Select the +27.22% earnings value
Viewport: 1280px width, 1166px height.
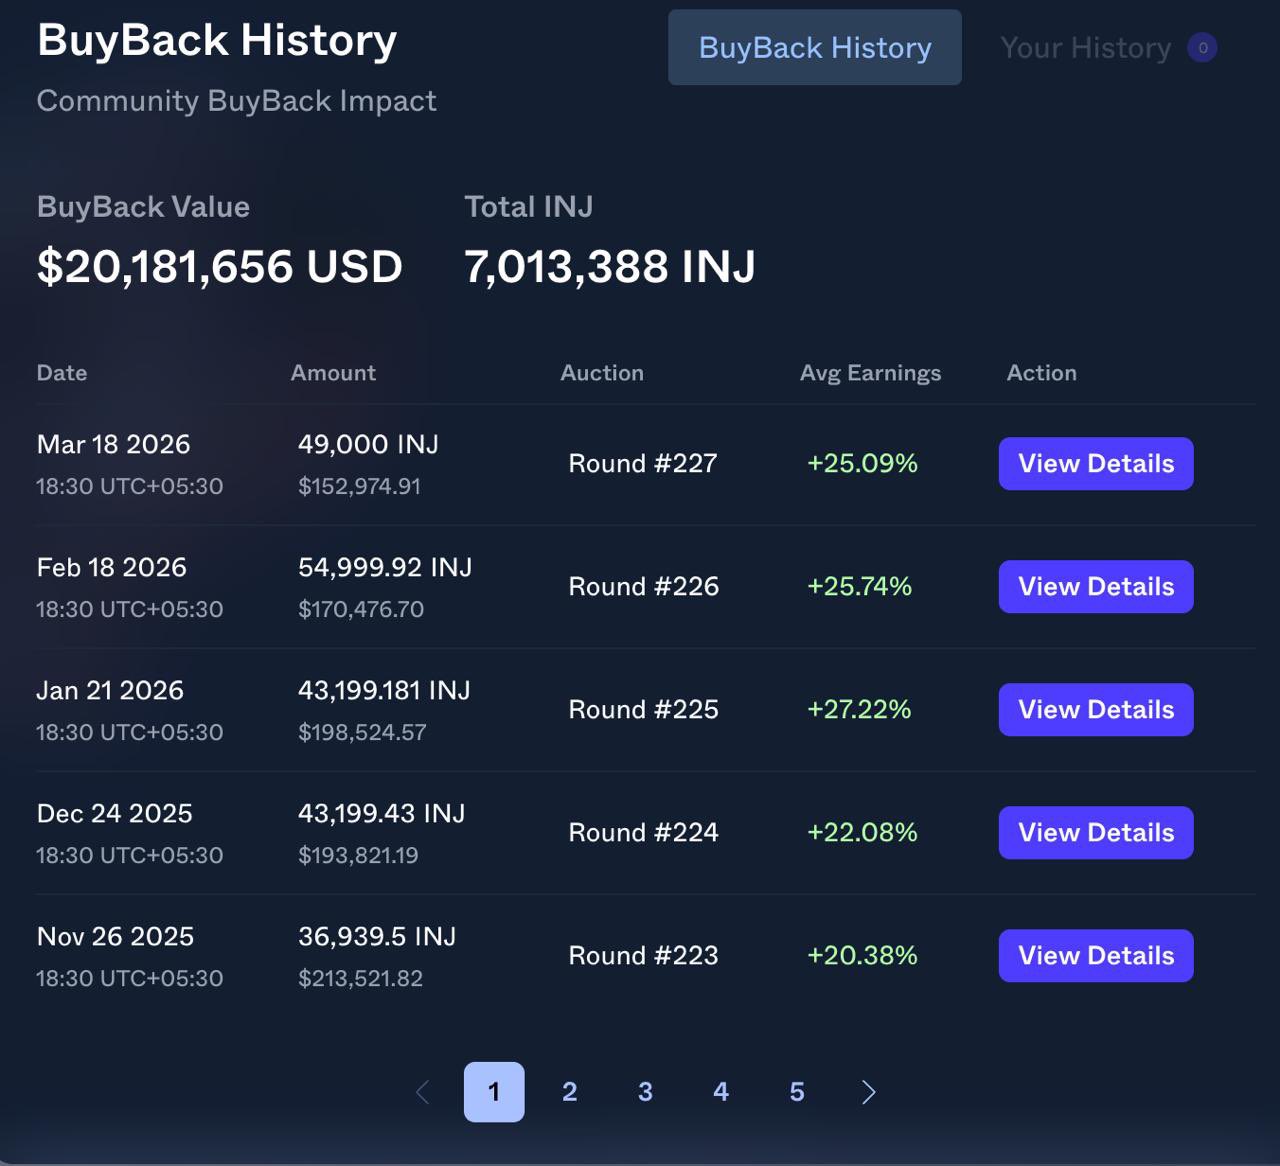tap(859, 710)
